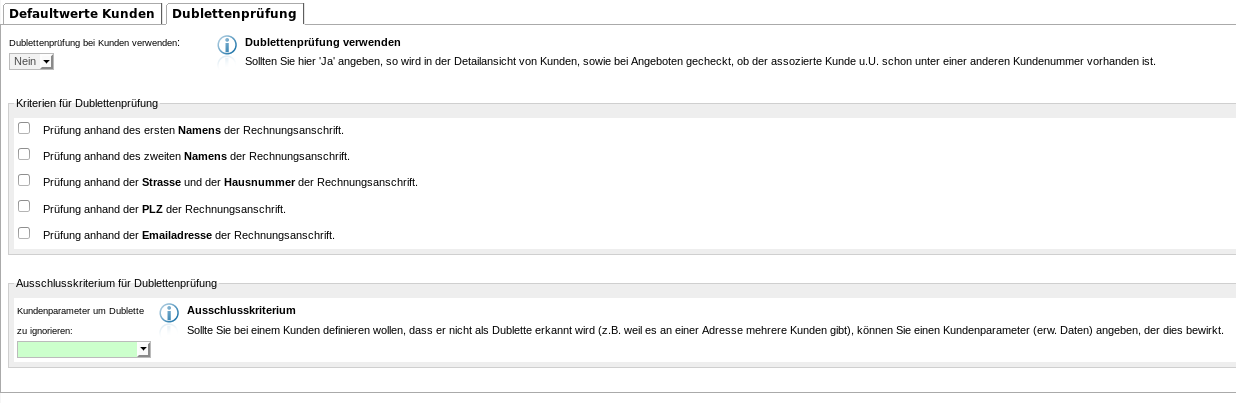1236x403 pixels.
Task: Click the 'Ausschlusskriterium' heading text
Action: tap(241, 310)
